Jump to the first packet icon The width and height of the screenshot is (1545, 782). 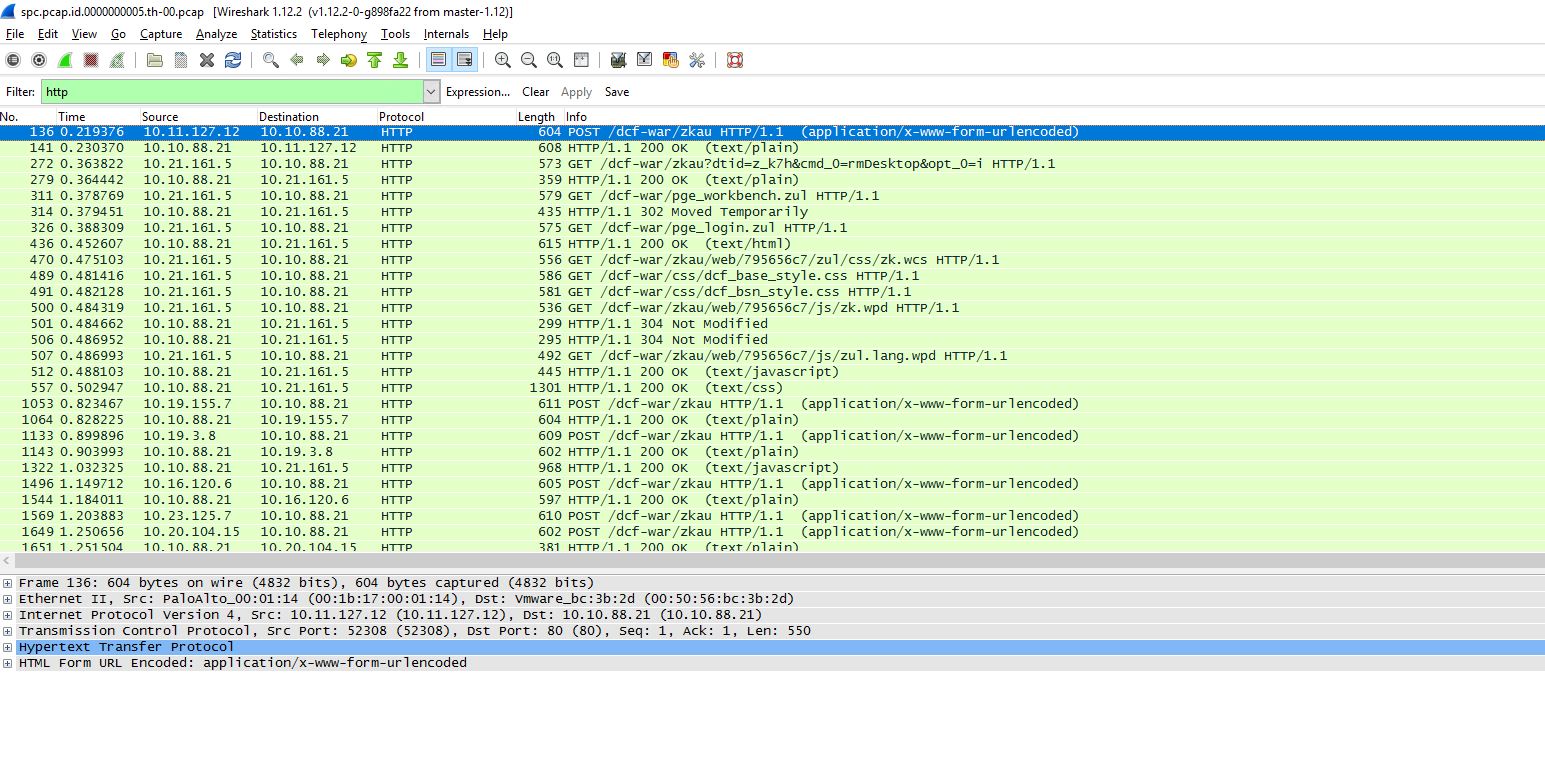click(374, 60)
